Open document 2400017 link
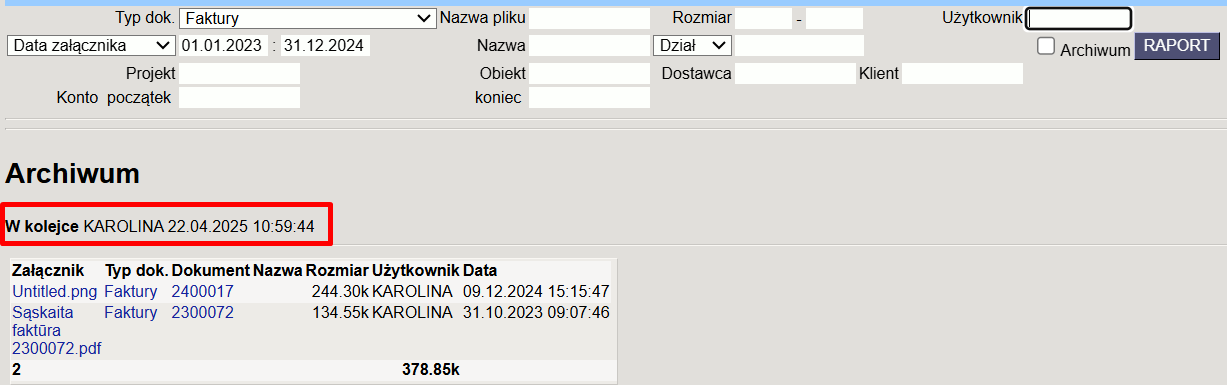The width and height of the screenshot is (1227, 385). 202,292
